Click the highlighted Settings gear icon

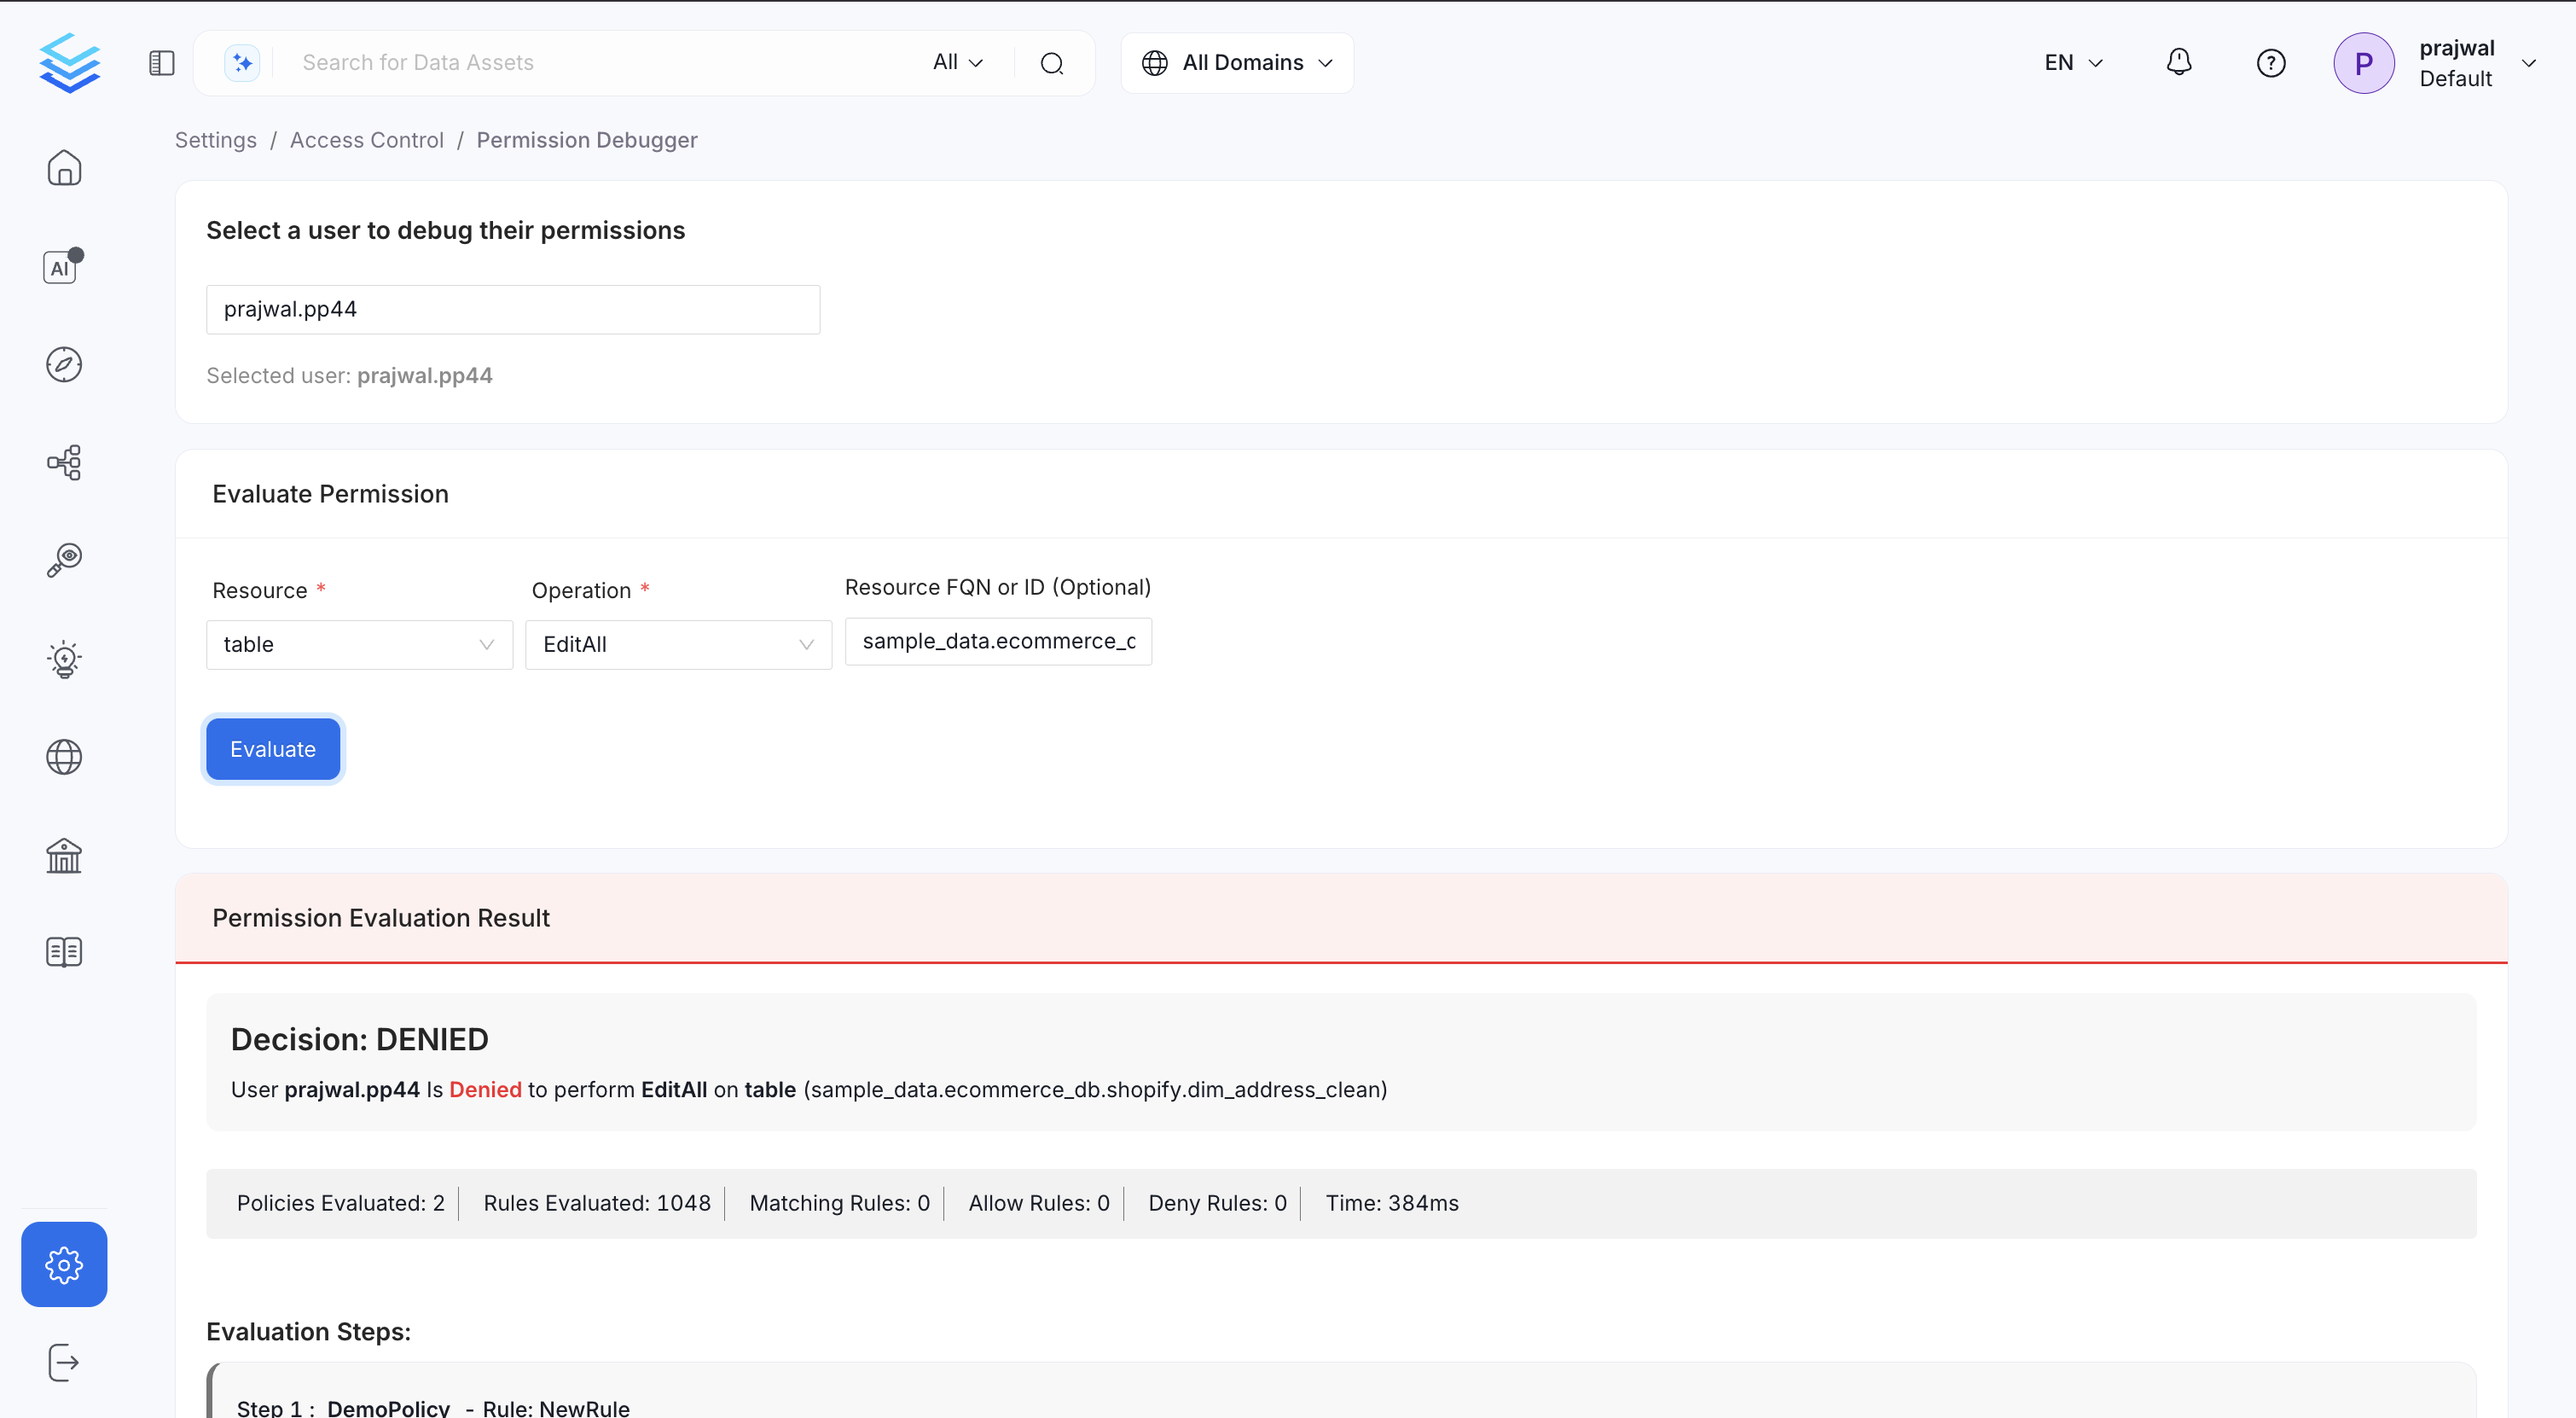pos(64,1264)
